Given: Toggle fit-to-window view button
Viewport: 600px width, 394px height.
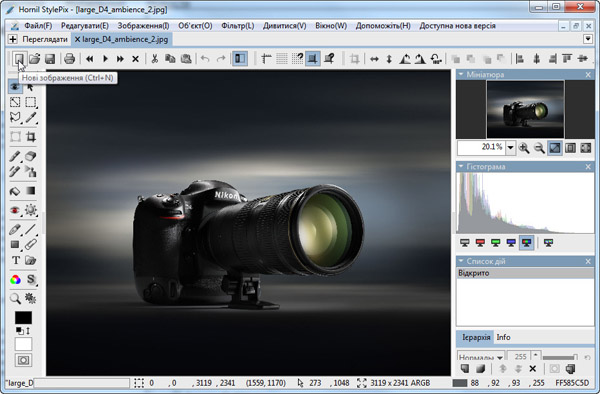Looking at the screenshot, I should point(554,148).
